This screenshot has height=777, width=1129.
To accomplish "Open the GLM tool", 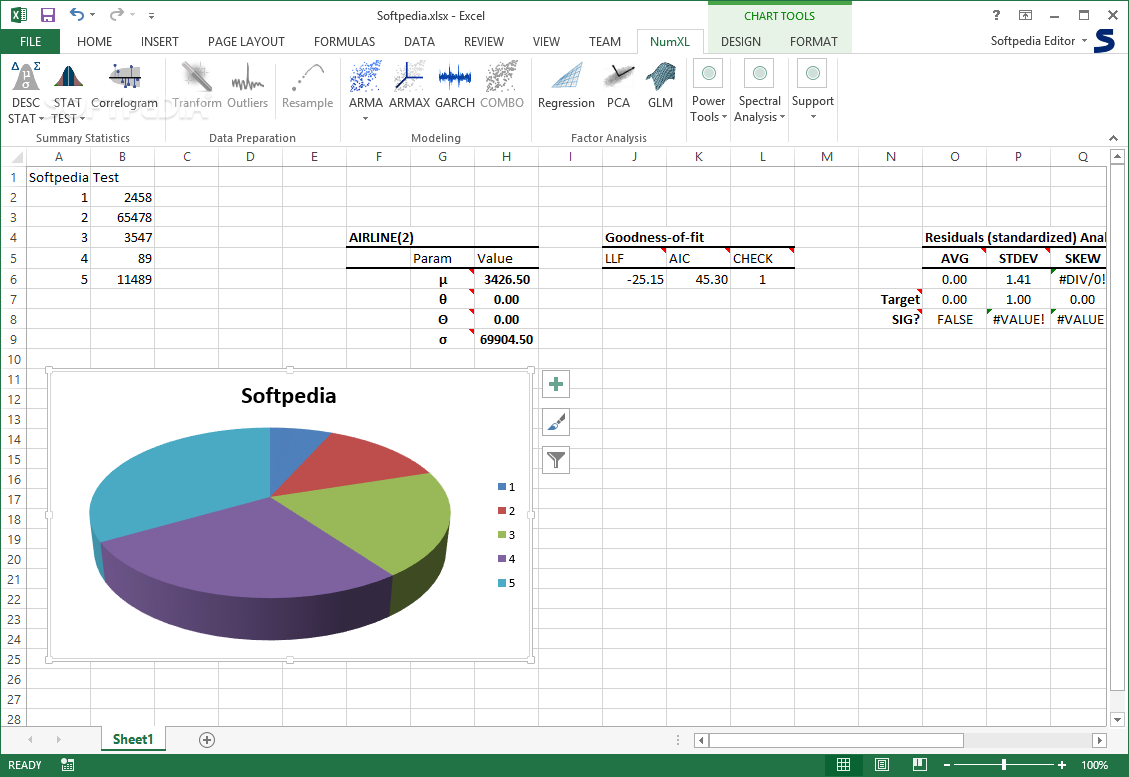I will point(660,86).
